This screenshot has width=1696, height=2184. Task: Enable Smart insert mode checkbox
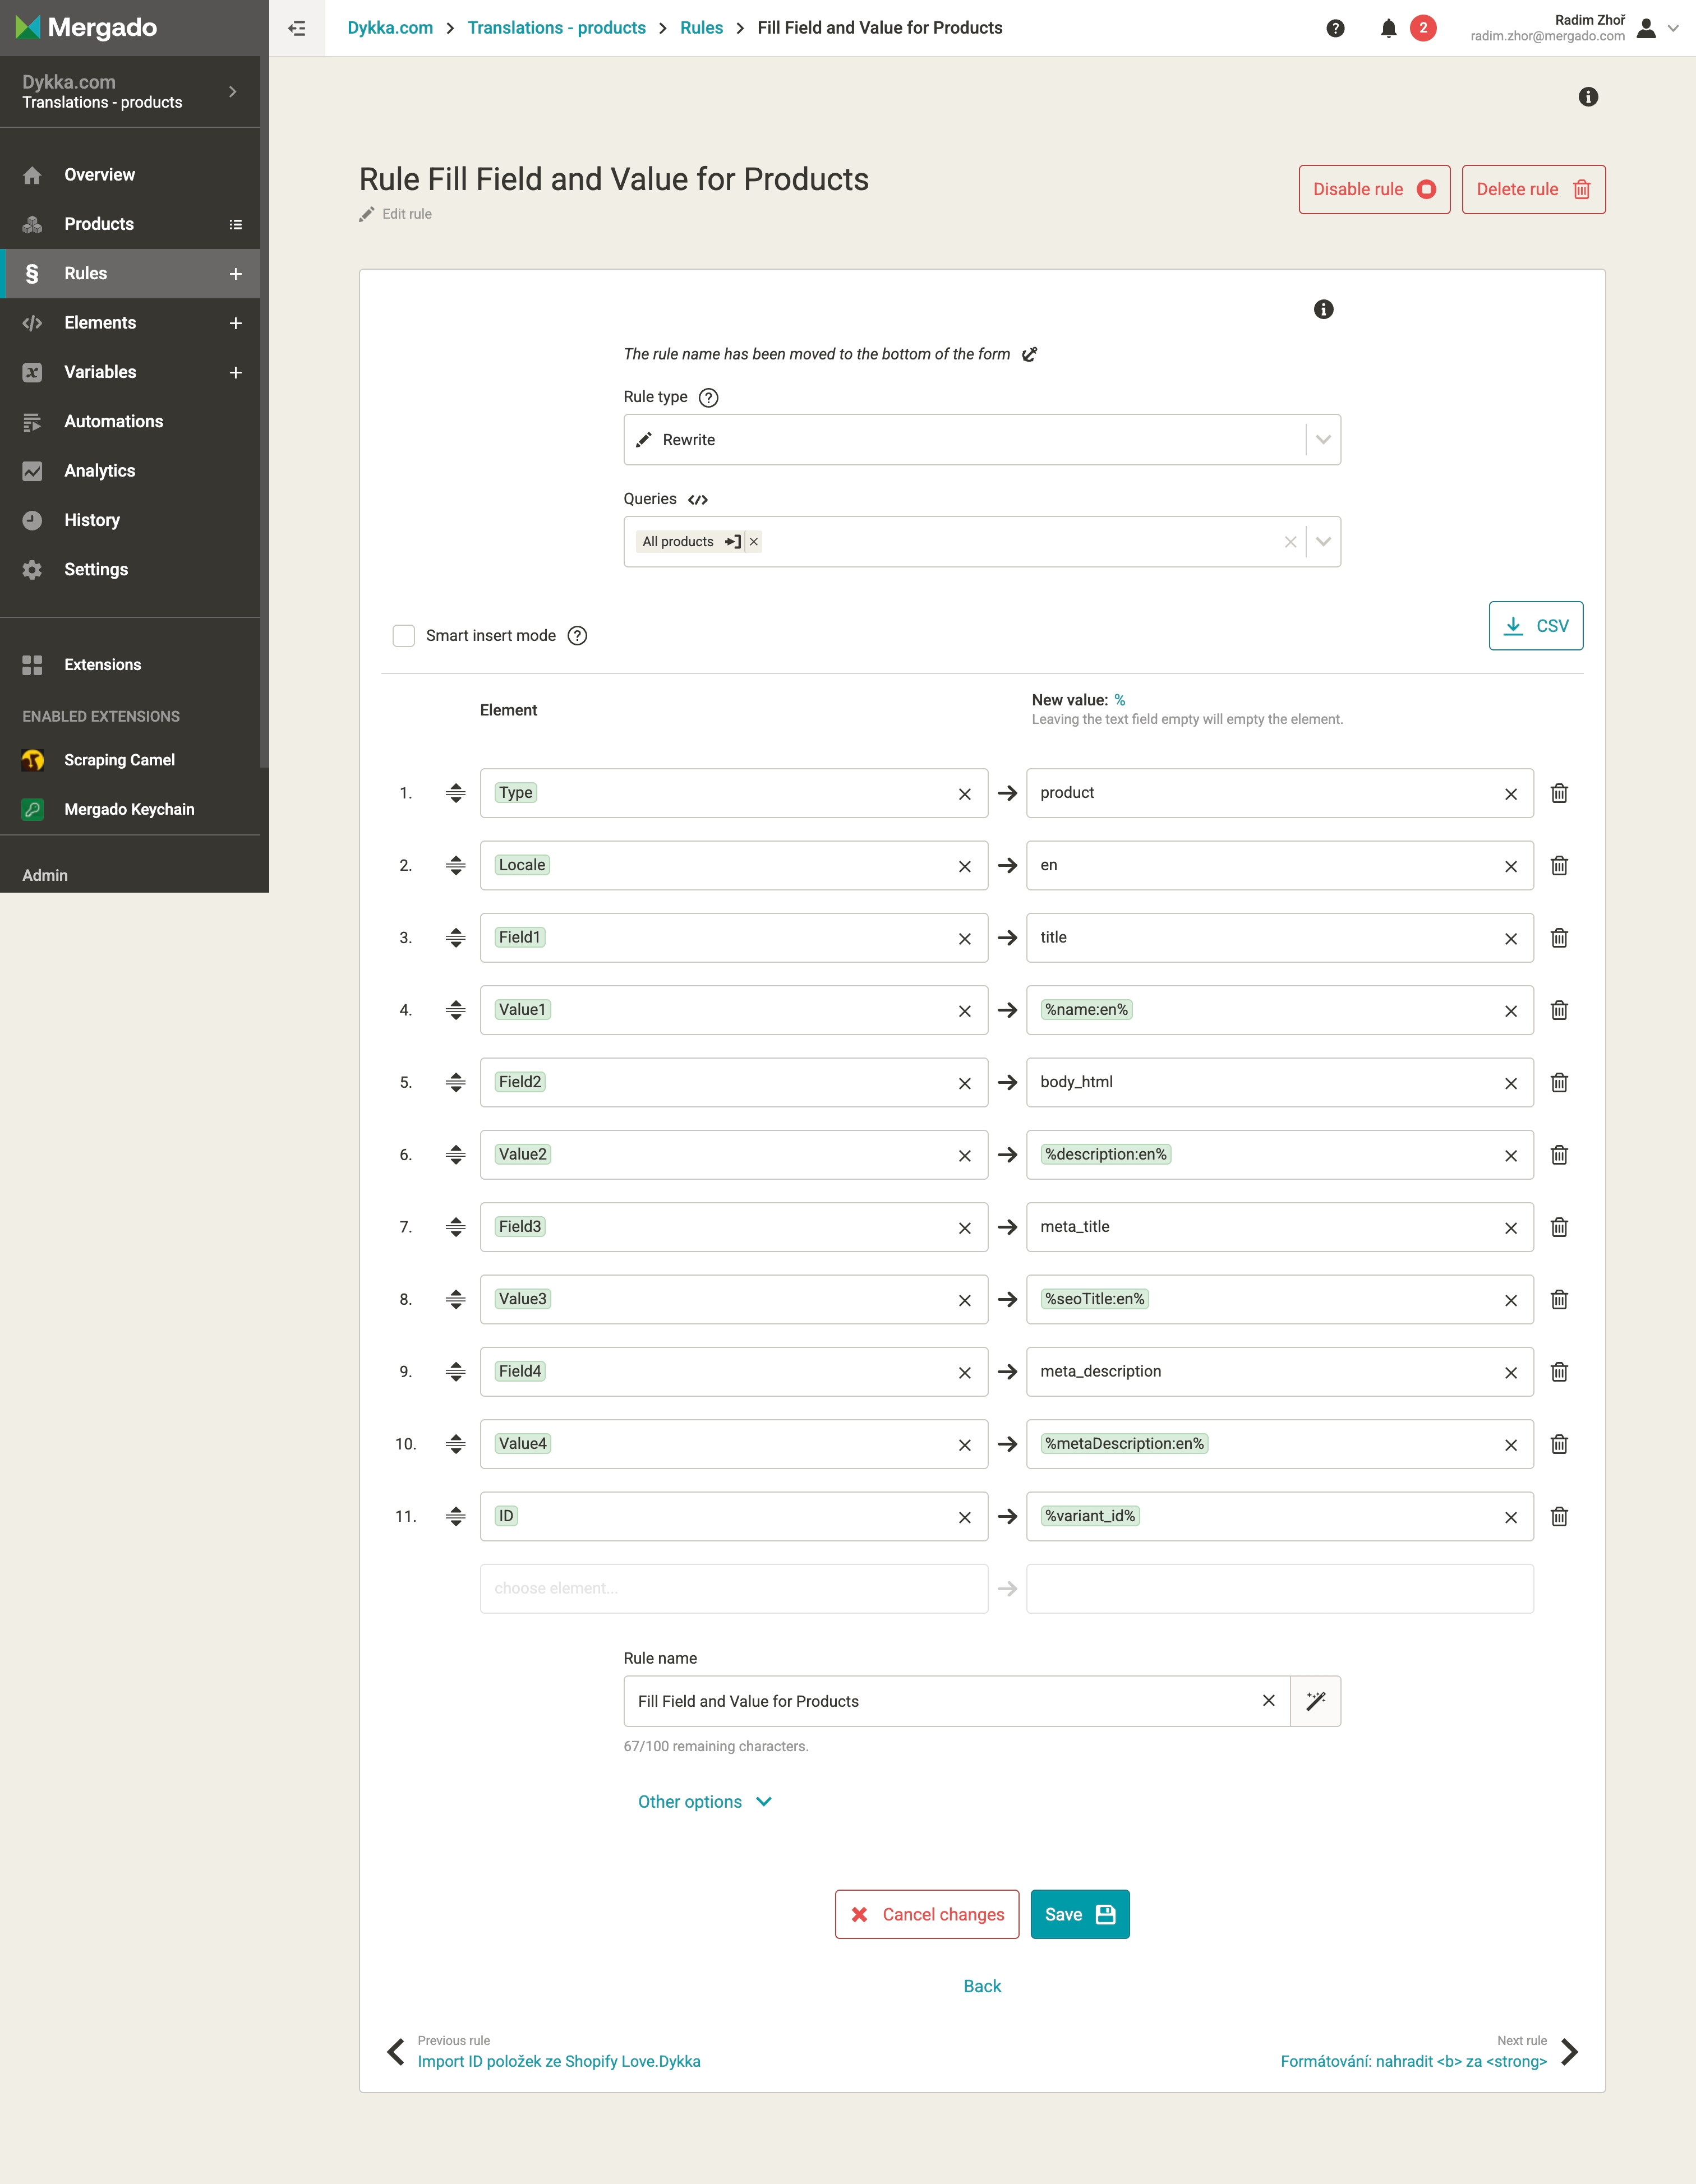pos(404,636)
